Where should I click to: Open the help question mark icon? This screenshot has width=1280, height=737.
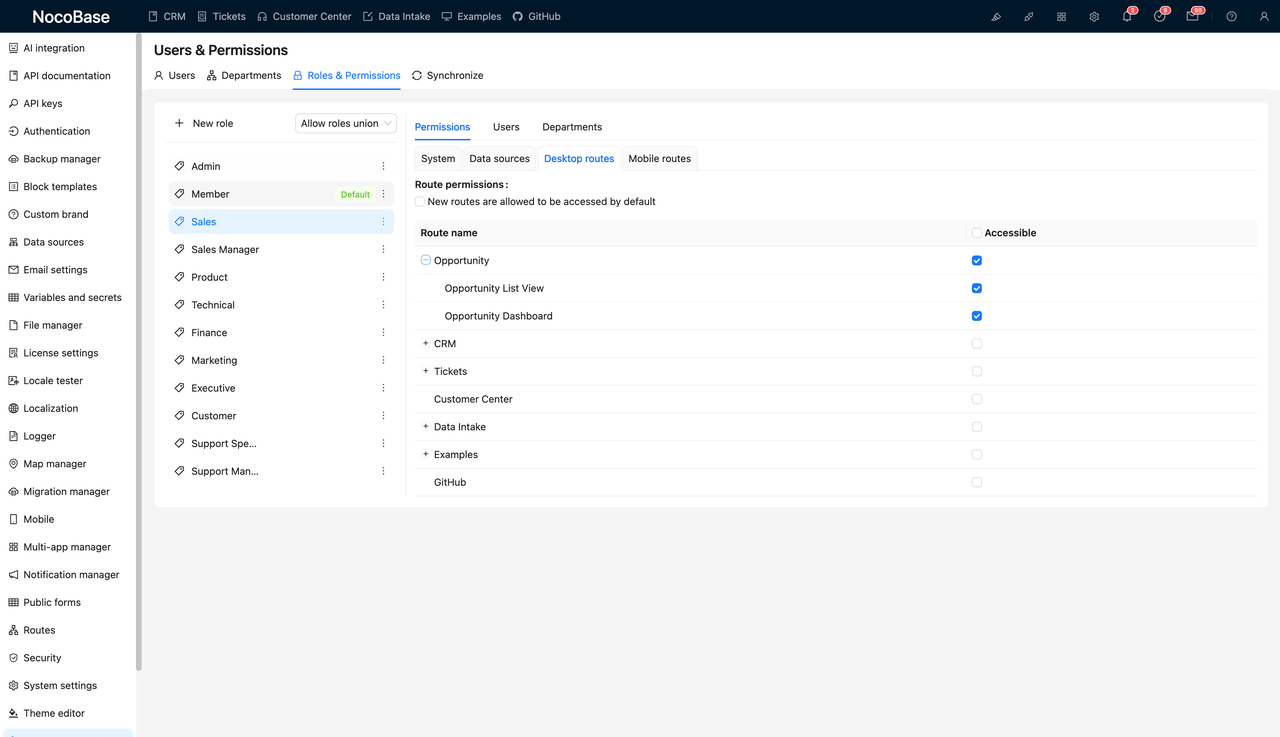(x=1231, y=17)
